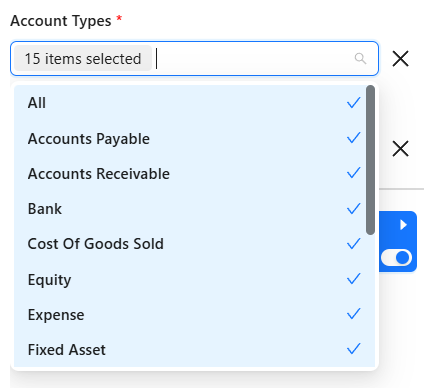
Task: Deselect Accounts Payable option
Action: tap(194, 138)
